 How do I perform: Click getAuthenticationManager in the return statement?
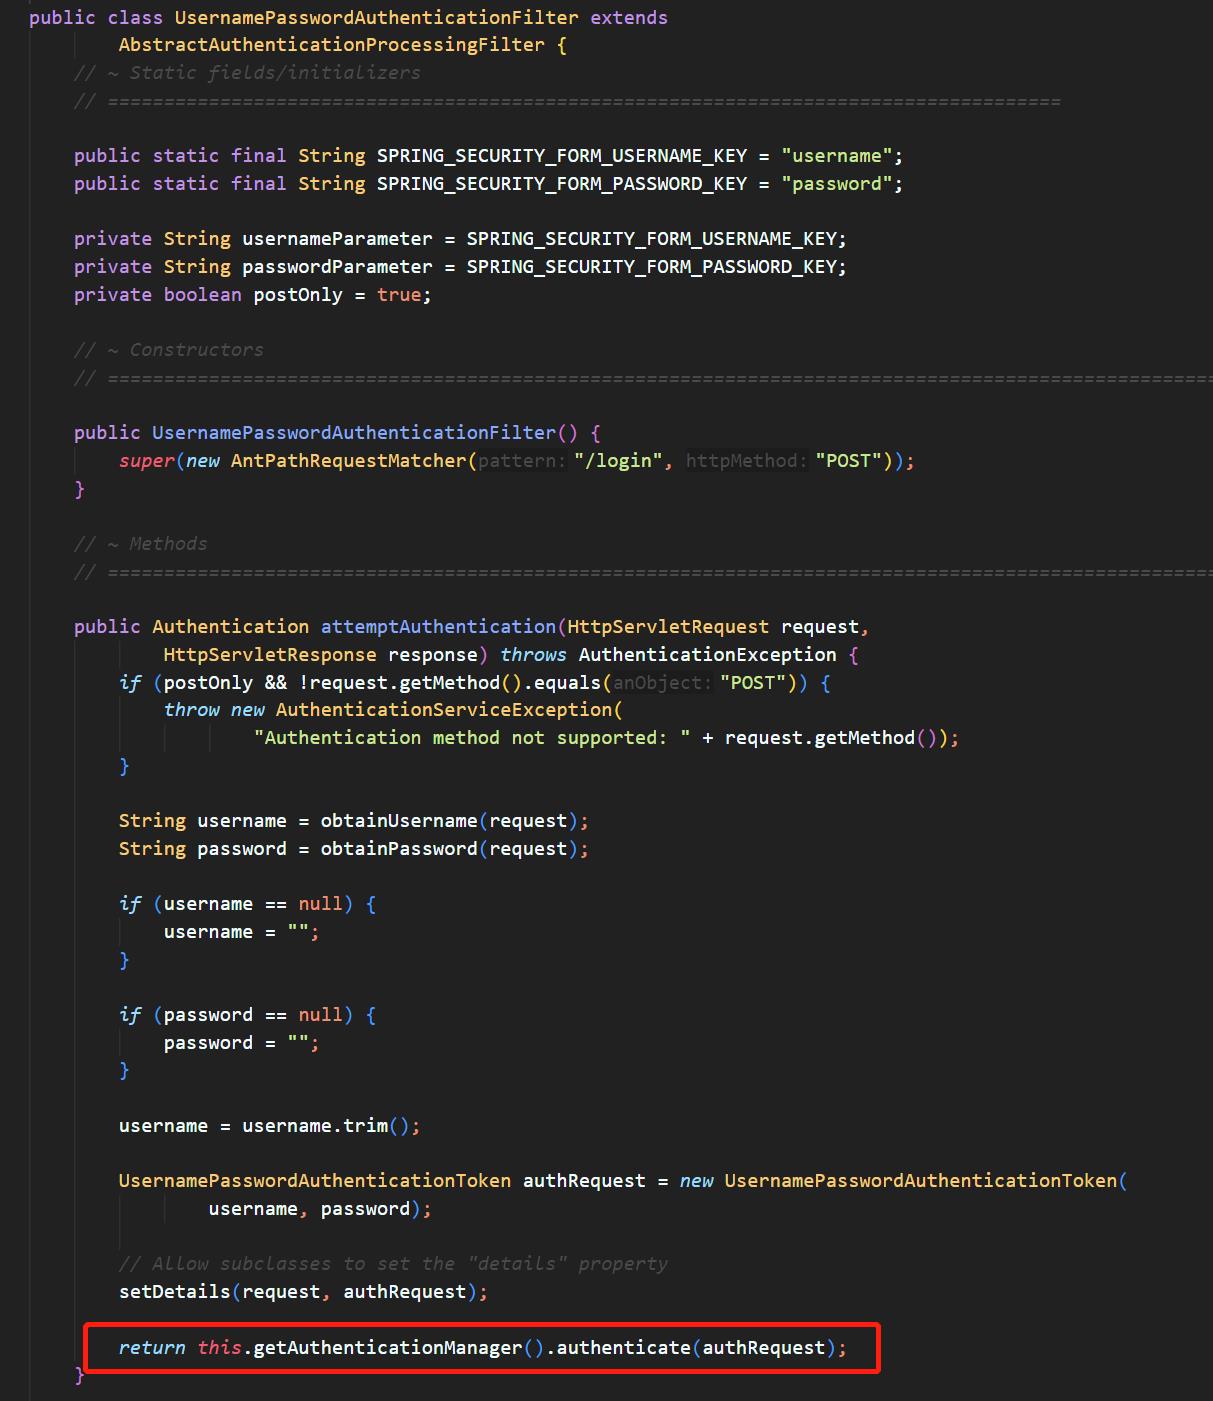click(x=387, y=1348)
